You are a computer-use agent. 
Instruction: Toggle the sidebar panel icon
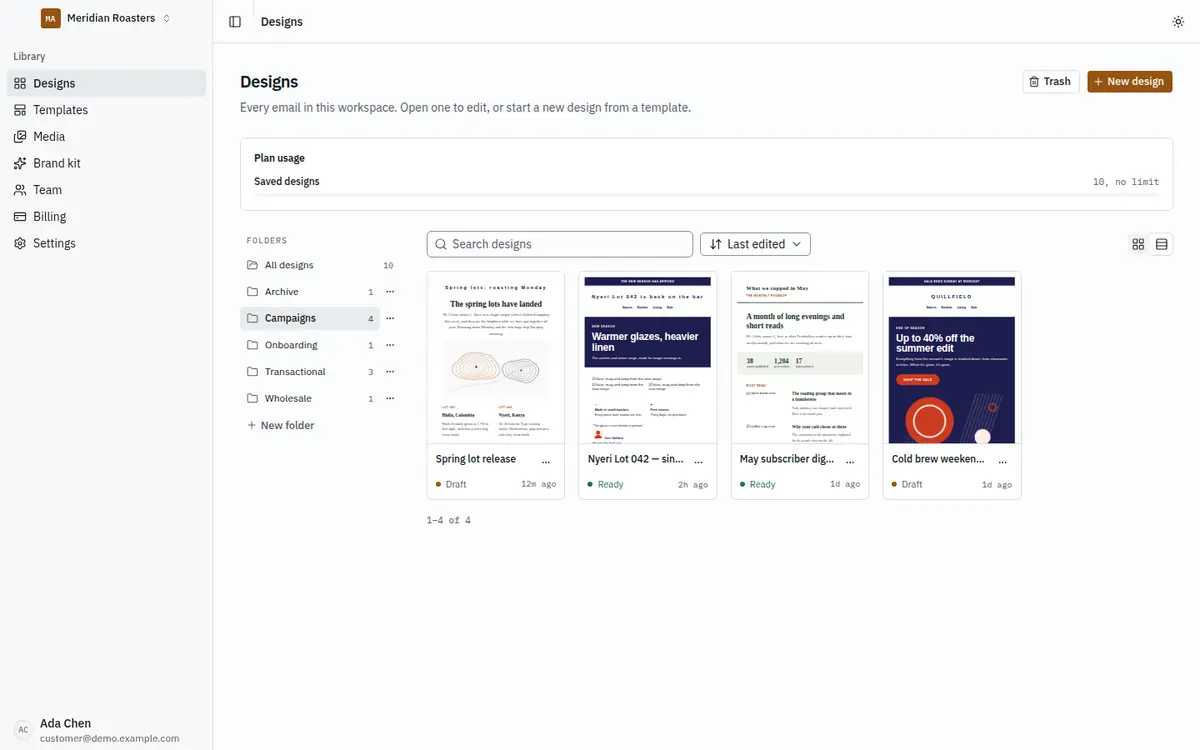pyautogui.click(x=235, y=21)
